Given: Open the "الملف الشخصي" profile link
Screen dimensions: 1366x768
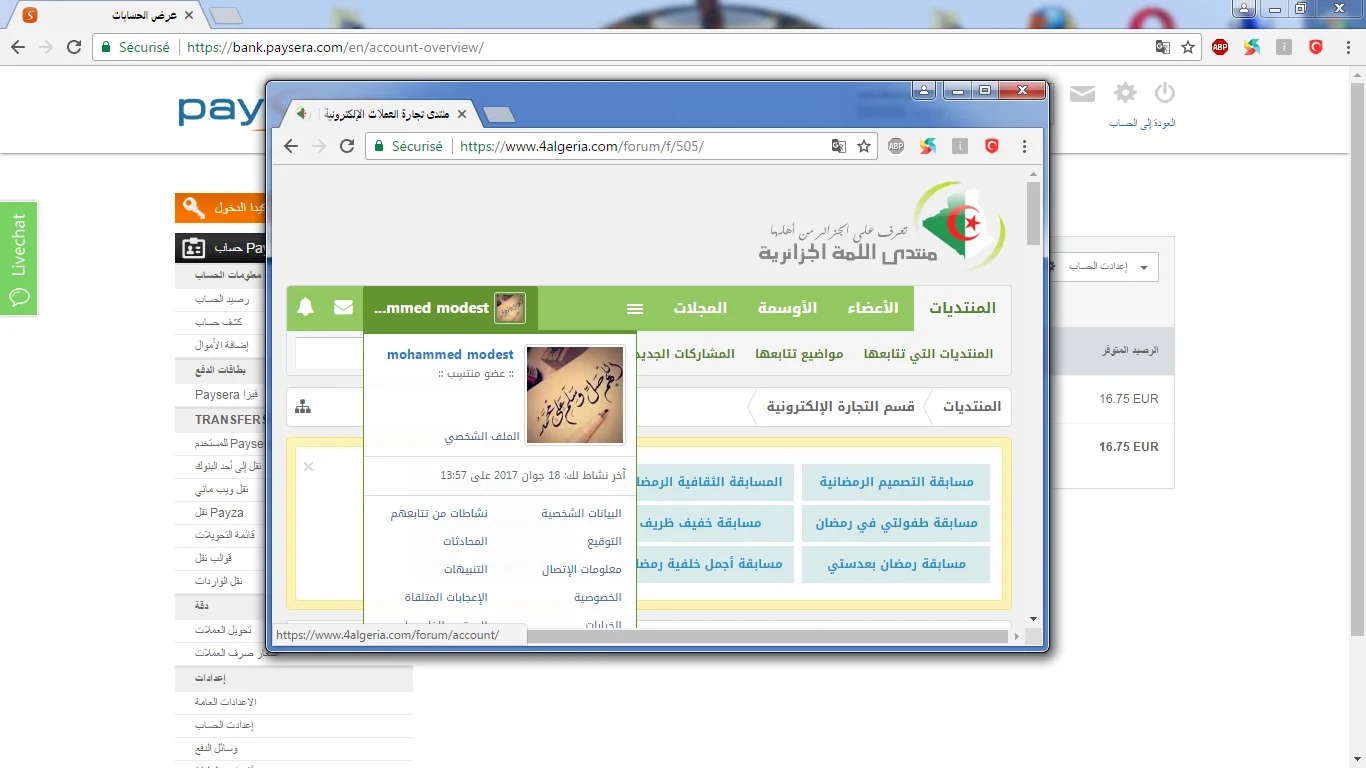Looking at the screenshot, I should point(482,437).
